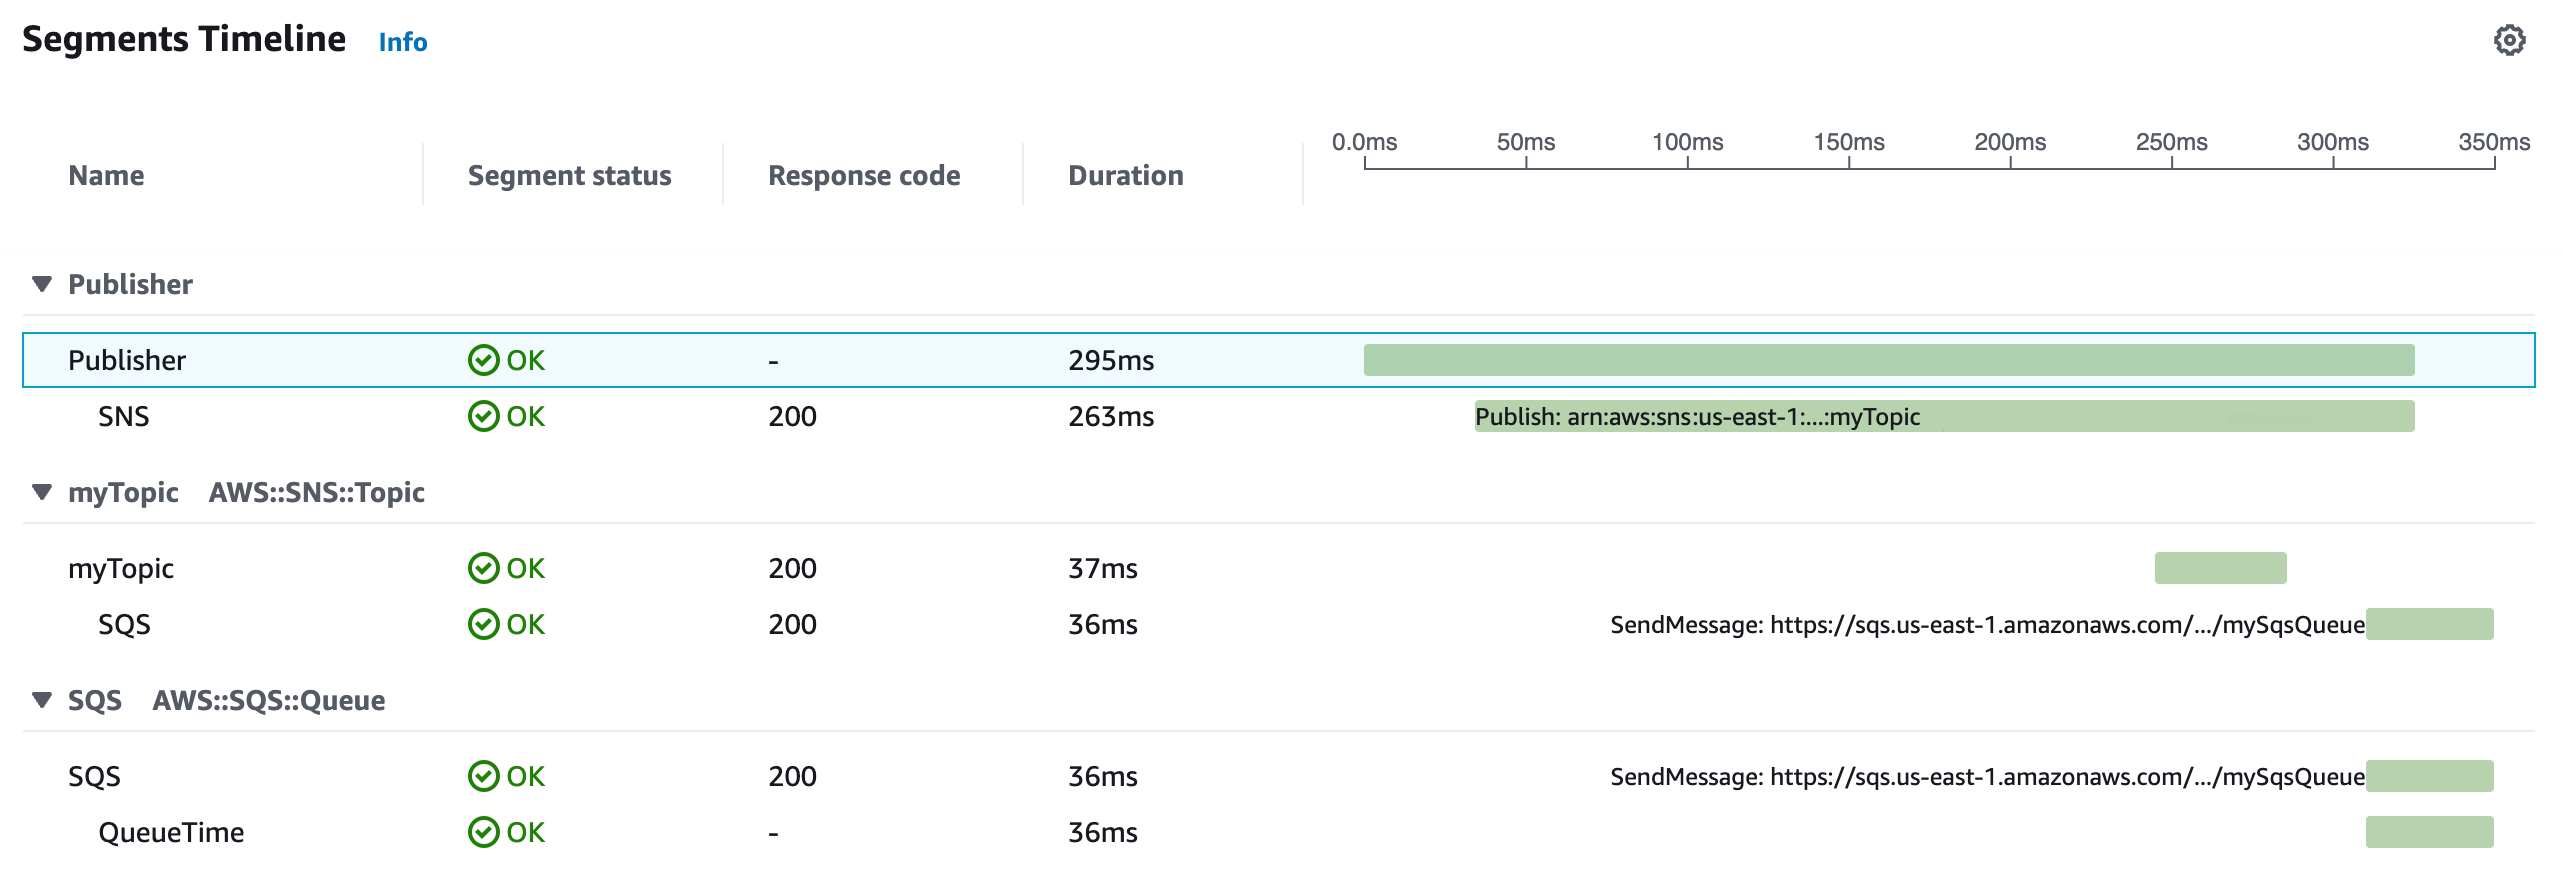Click the OK status icon for QueueTime row
This screenshot has width=2562, height=884.
[484, 832]
